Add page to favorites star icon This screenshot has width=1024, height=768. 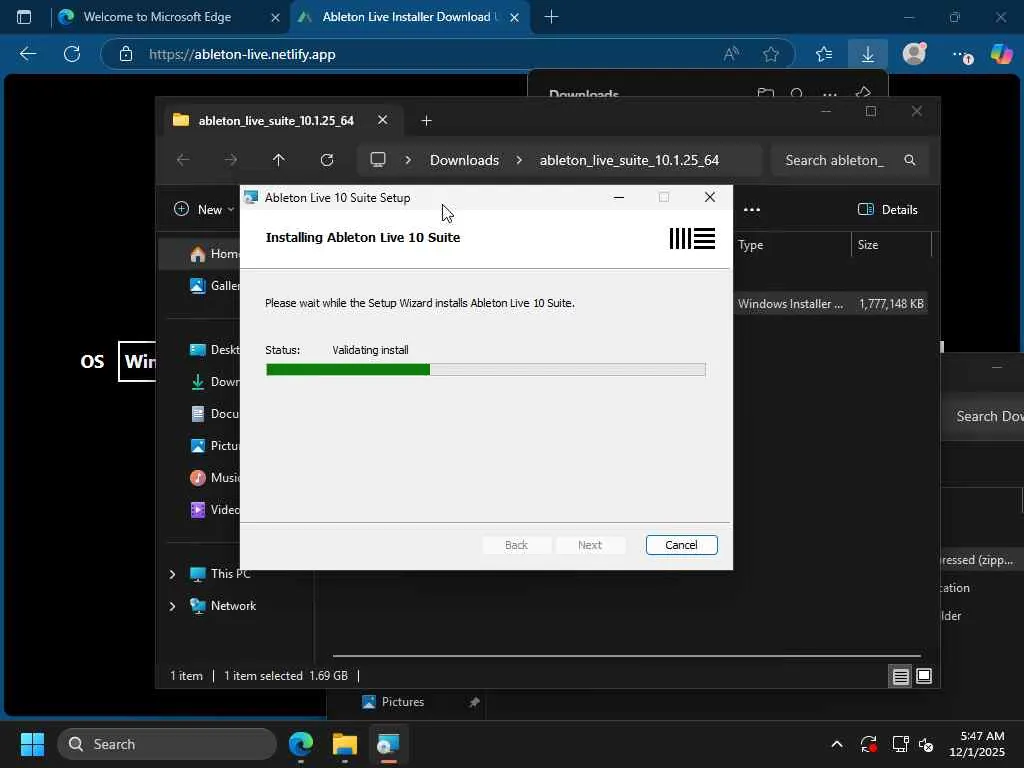point(771,54)
